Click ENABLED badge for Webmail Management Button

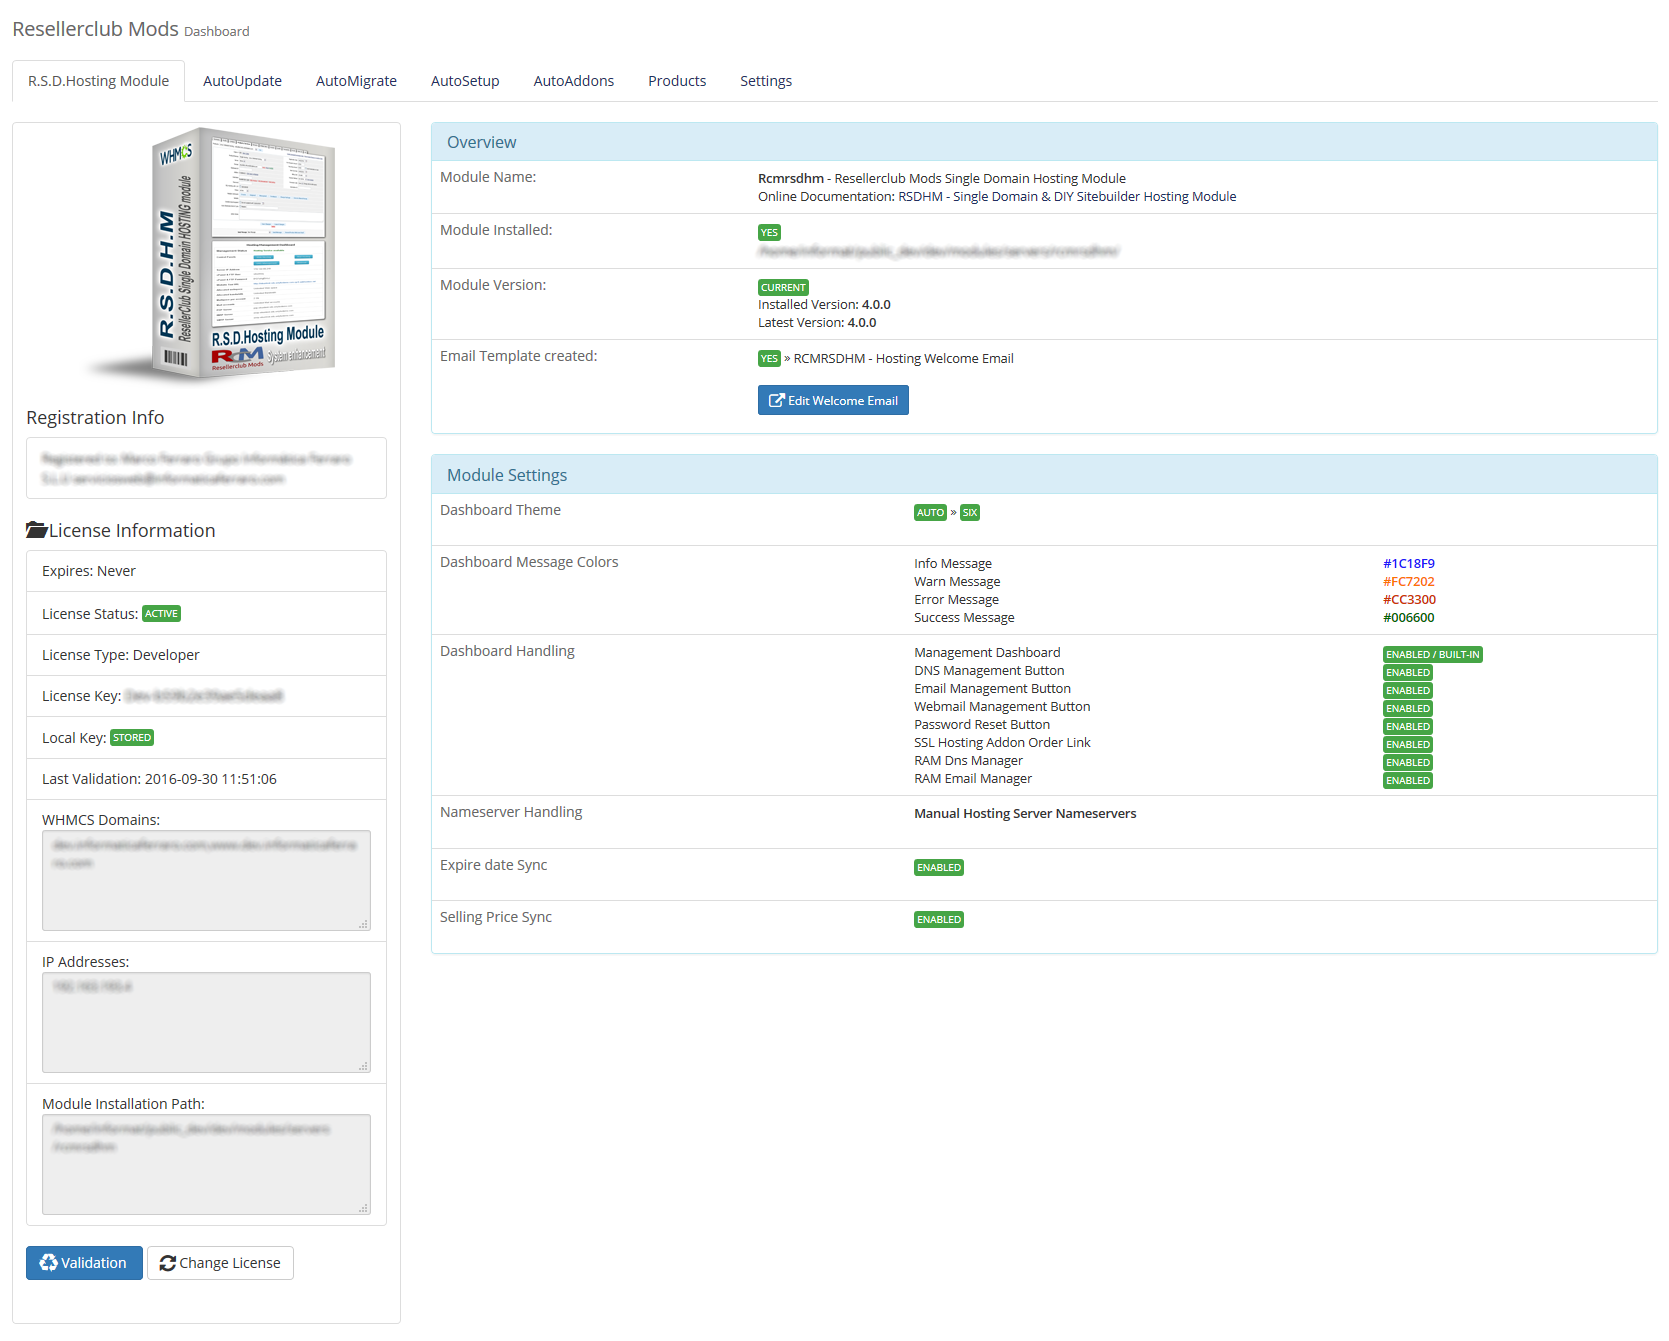click(x=1408, y=708)
